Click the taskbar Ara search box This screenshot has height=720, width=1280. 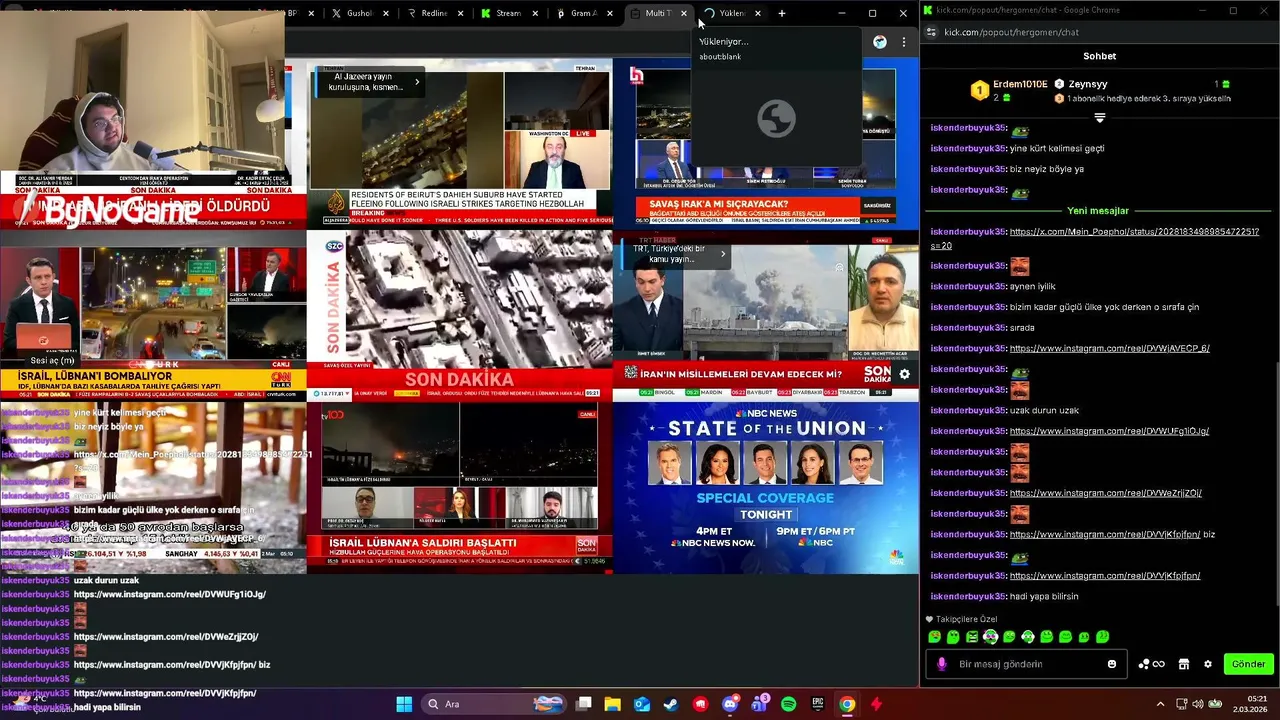pos(494,704)
